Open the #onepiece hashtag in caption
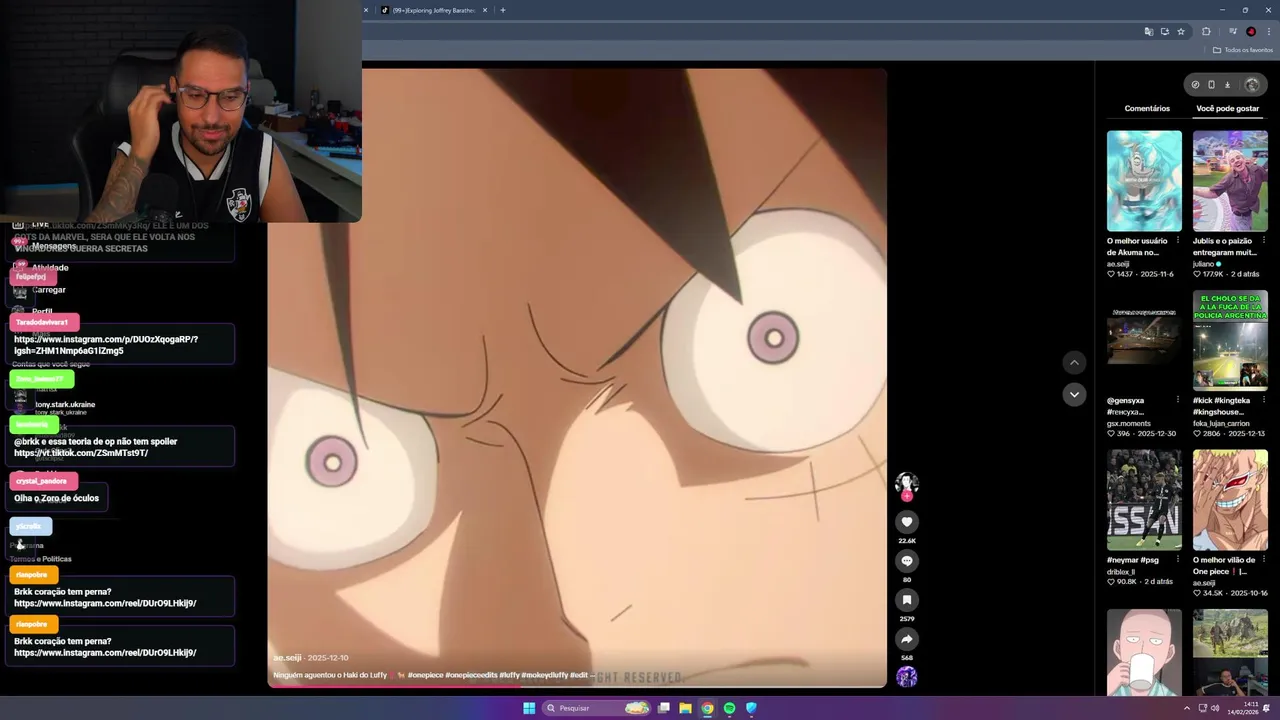Screen dimensions: 1280x720 click(x=426, y=675)
